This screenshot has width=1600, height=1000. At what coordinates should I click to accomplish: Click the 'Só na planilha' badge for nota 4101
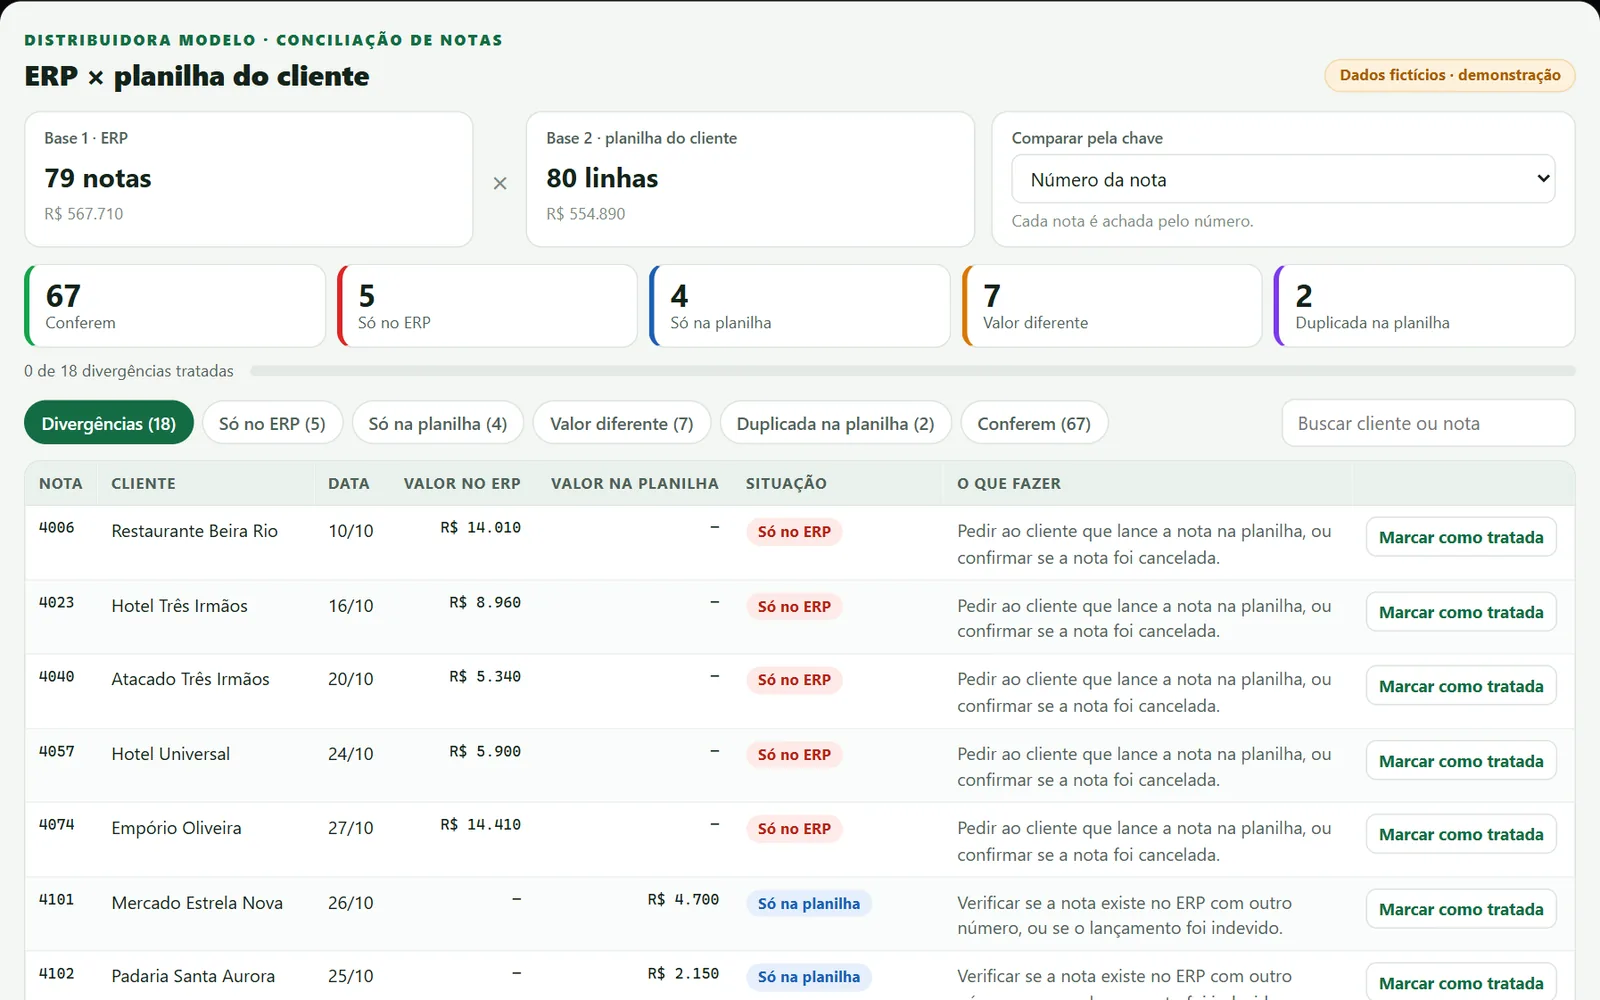click(809, 904)
